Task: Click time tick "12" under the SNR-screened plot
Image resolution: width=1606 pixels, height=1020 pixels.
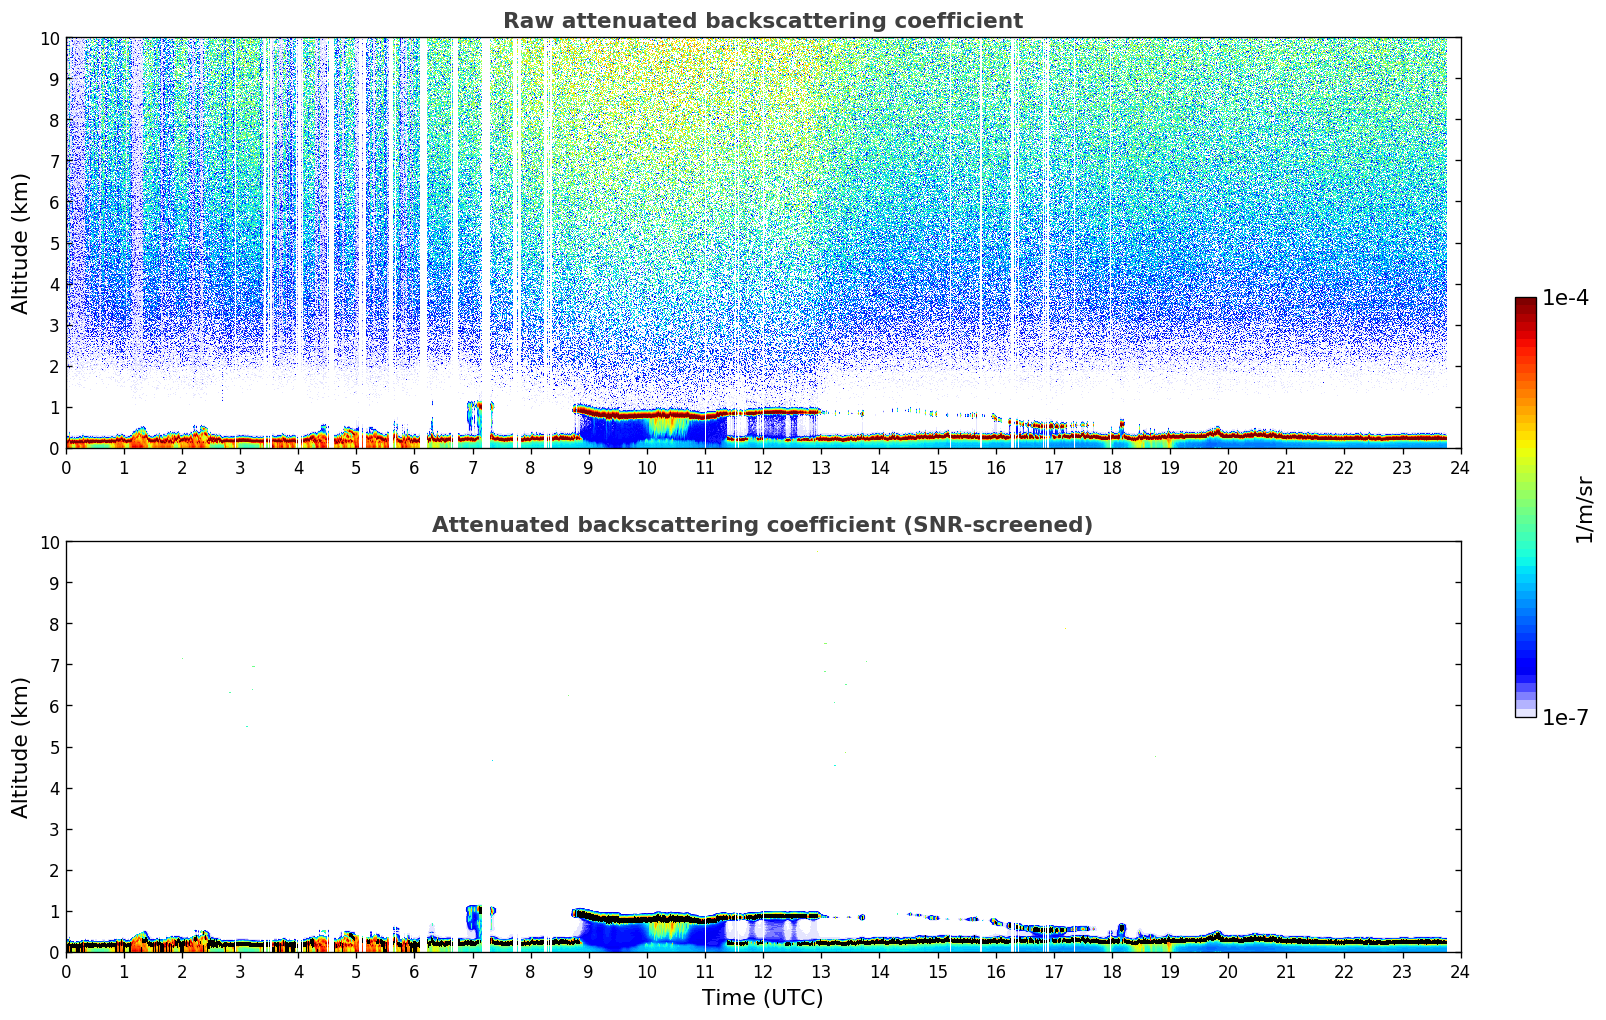Action: pyautogui.click(x=763, y=972)
